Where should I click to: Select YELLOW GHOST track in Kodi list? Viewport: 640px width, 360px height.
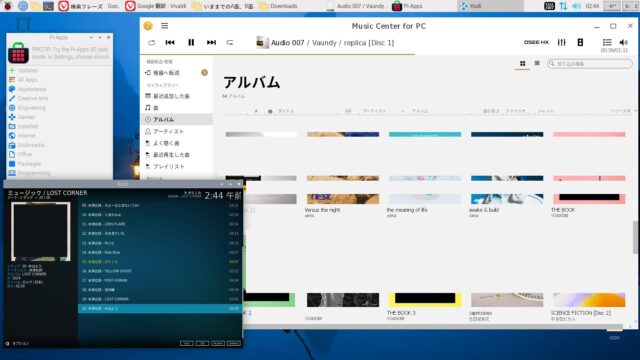click(160, 271)
